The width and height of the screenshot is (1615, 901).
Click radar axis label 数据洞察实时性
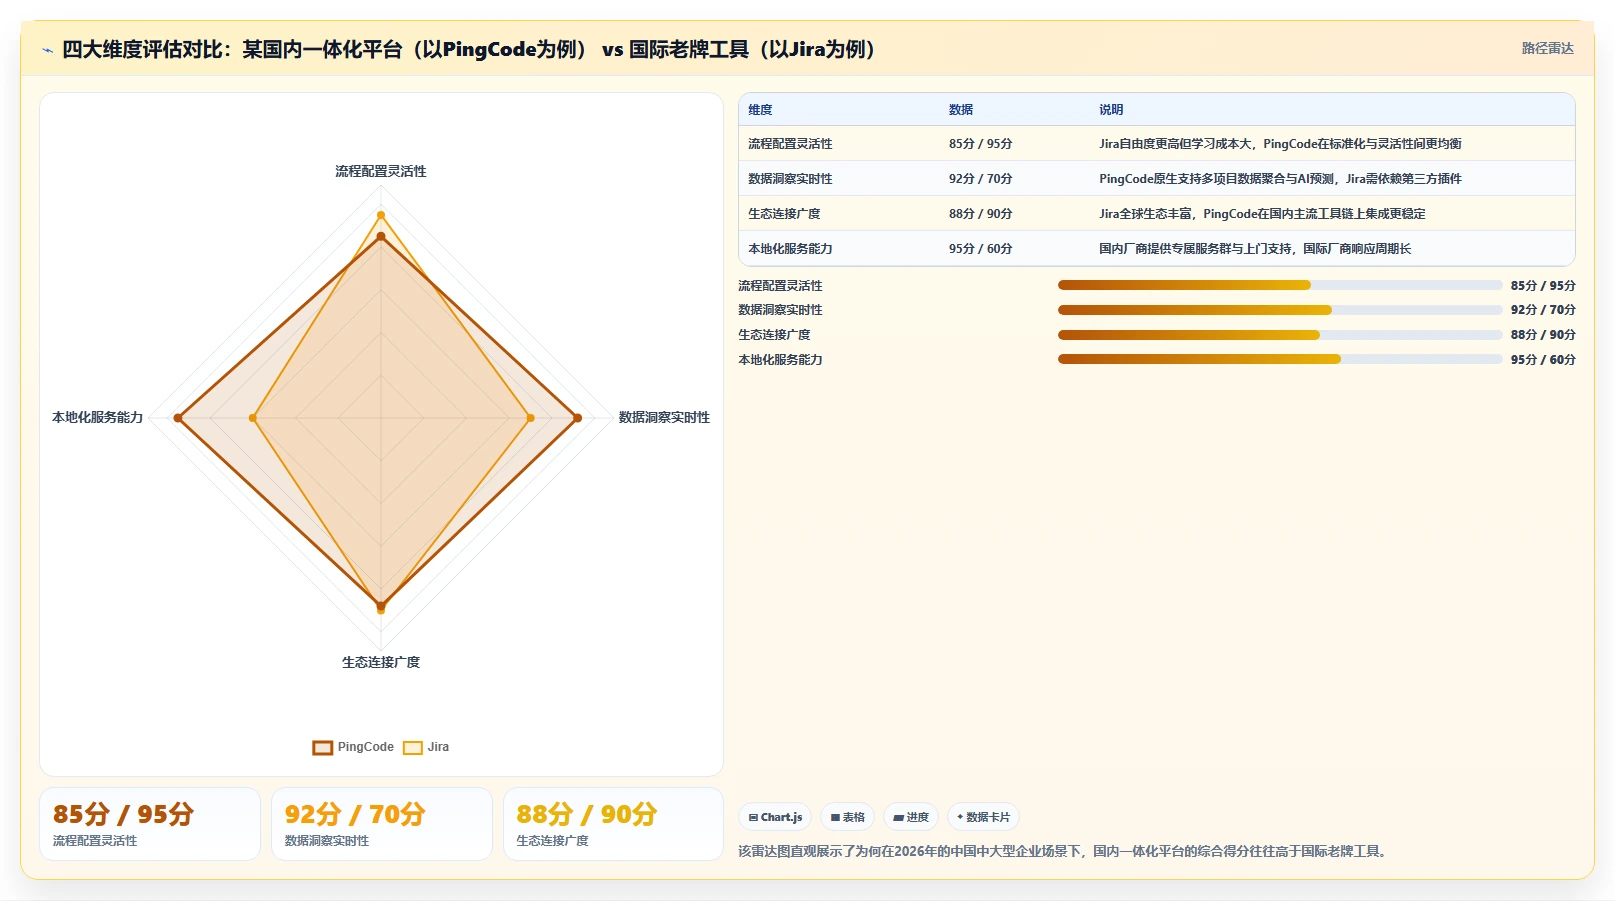coord(664,418)
